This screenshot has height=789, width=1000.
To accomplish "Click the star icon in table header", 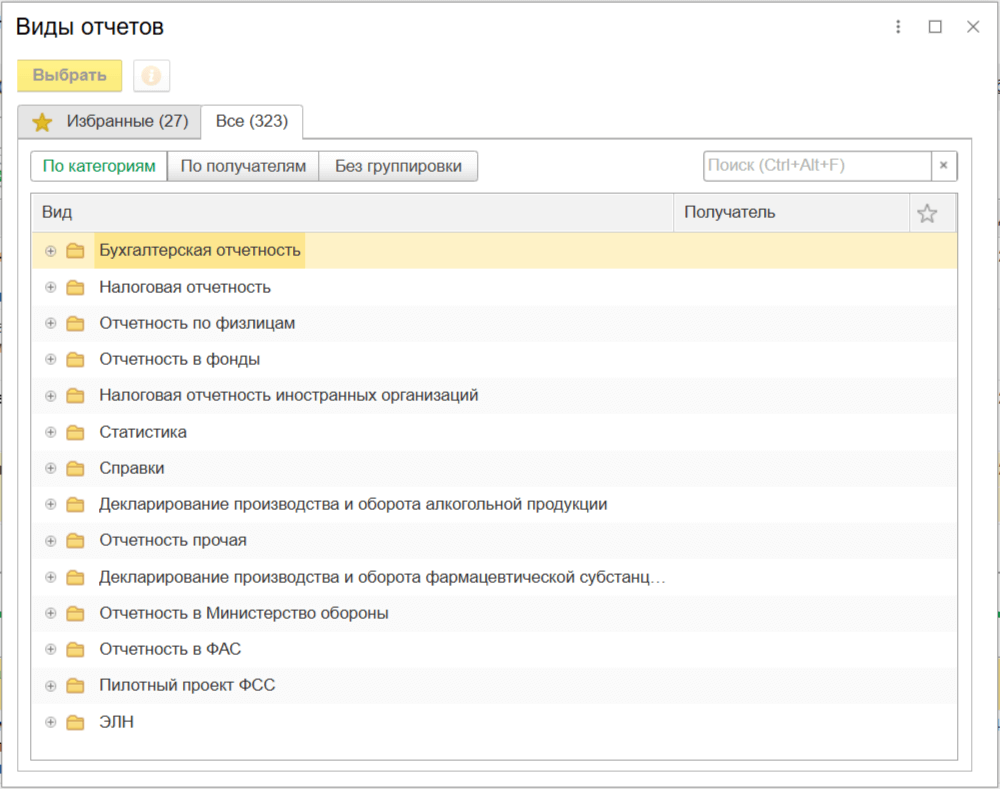I will (927, 213).
